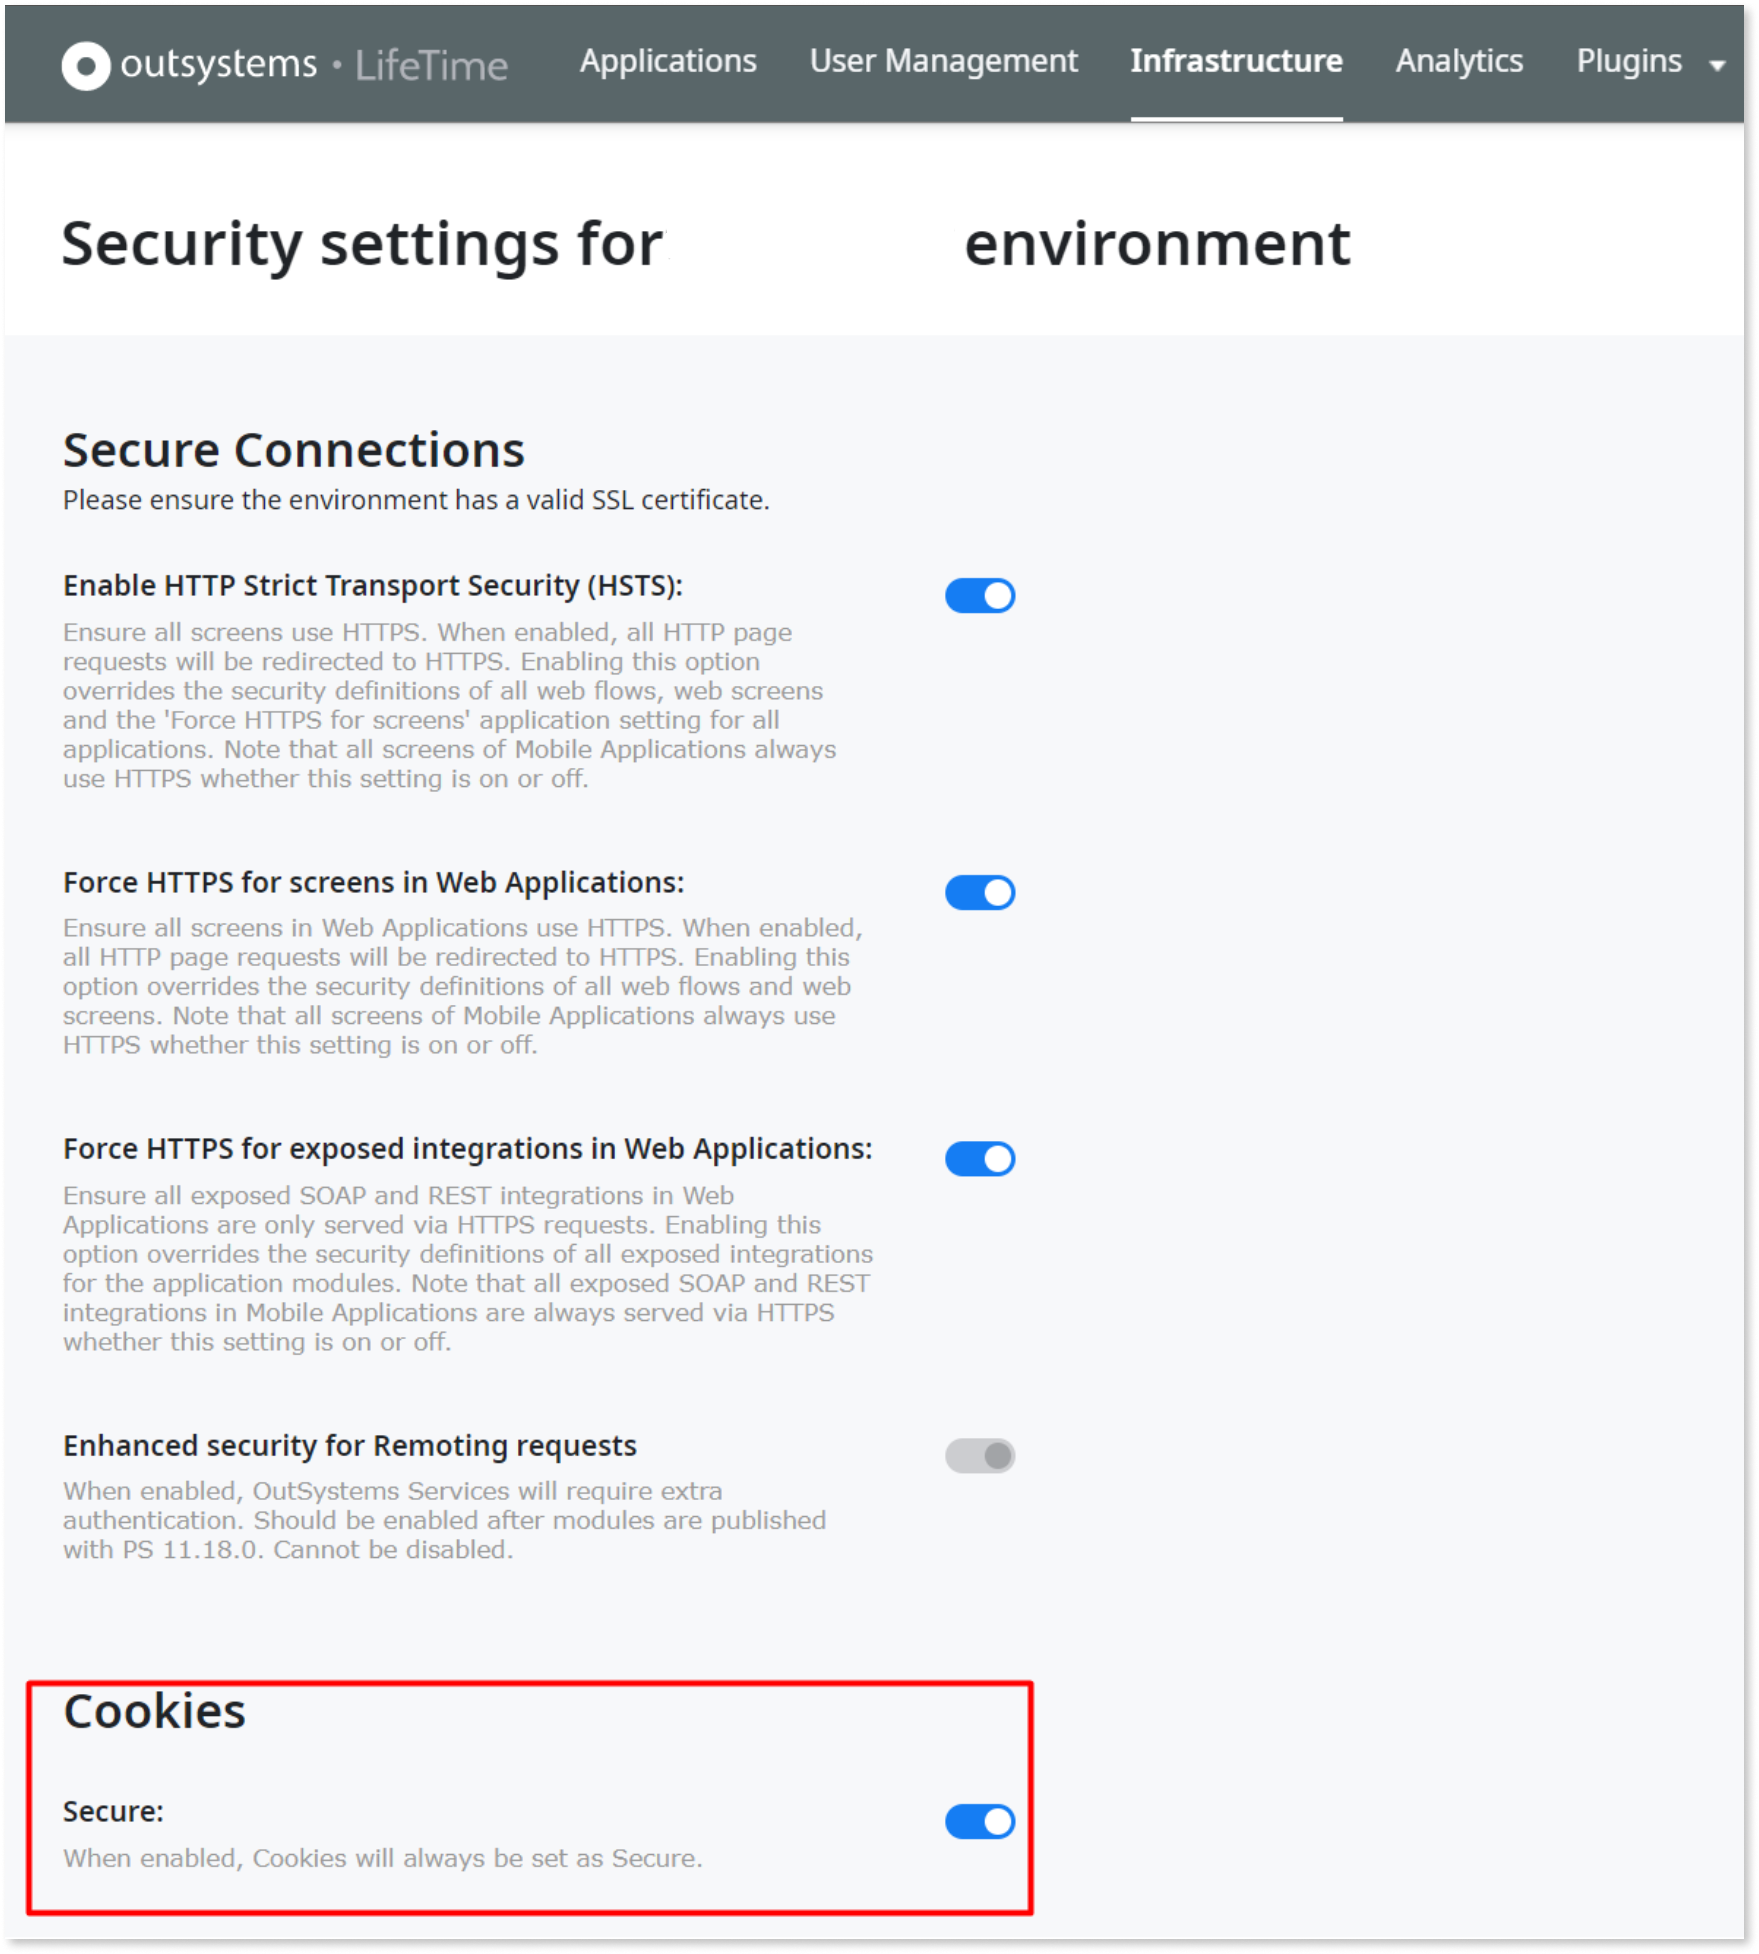
Task: Turn off the Cookies Secure toggle
Action: tap(980, 1821)
